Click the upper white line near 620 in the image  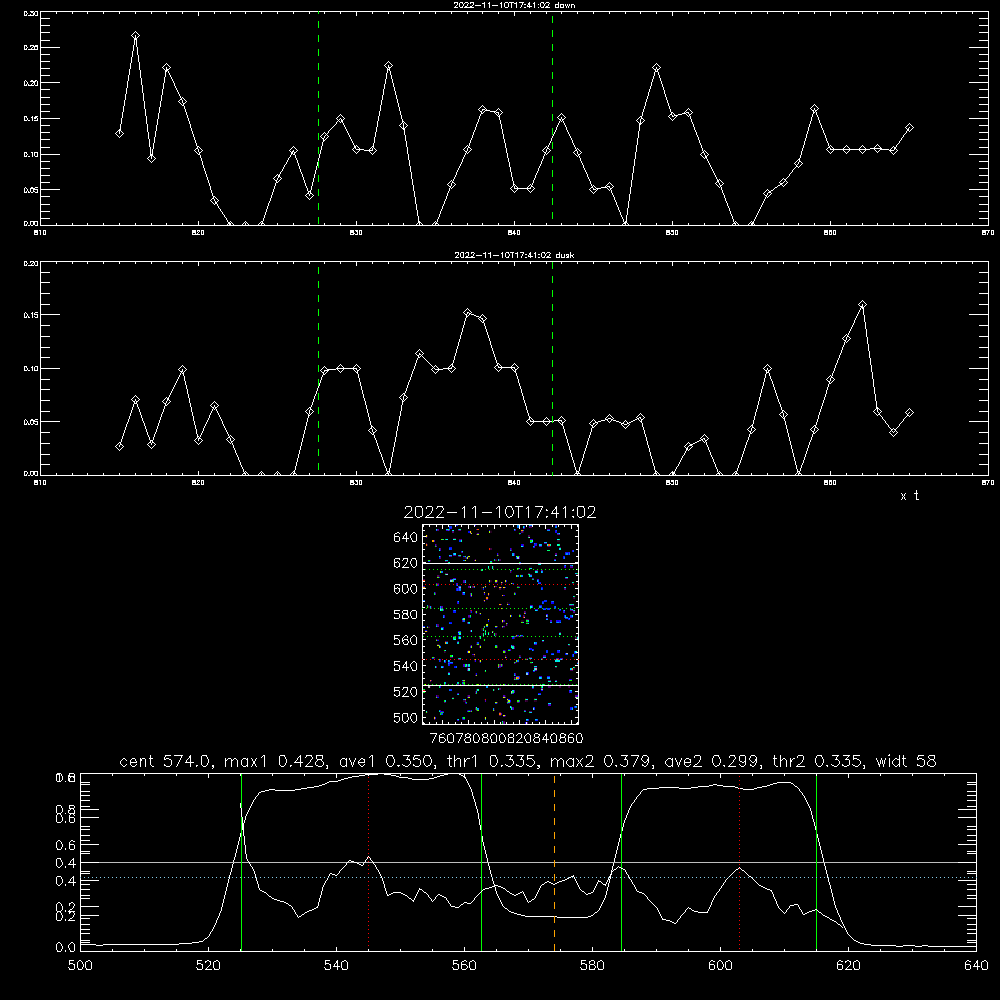[x=501, y=563]
